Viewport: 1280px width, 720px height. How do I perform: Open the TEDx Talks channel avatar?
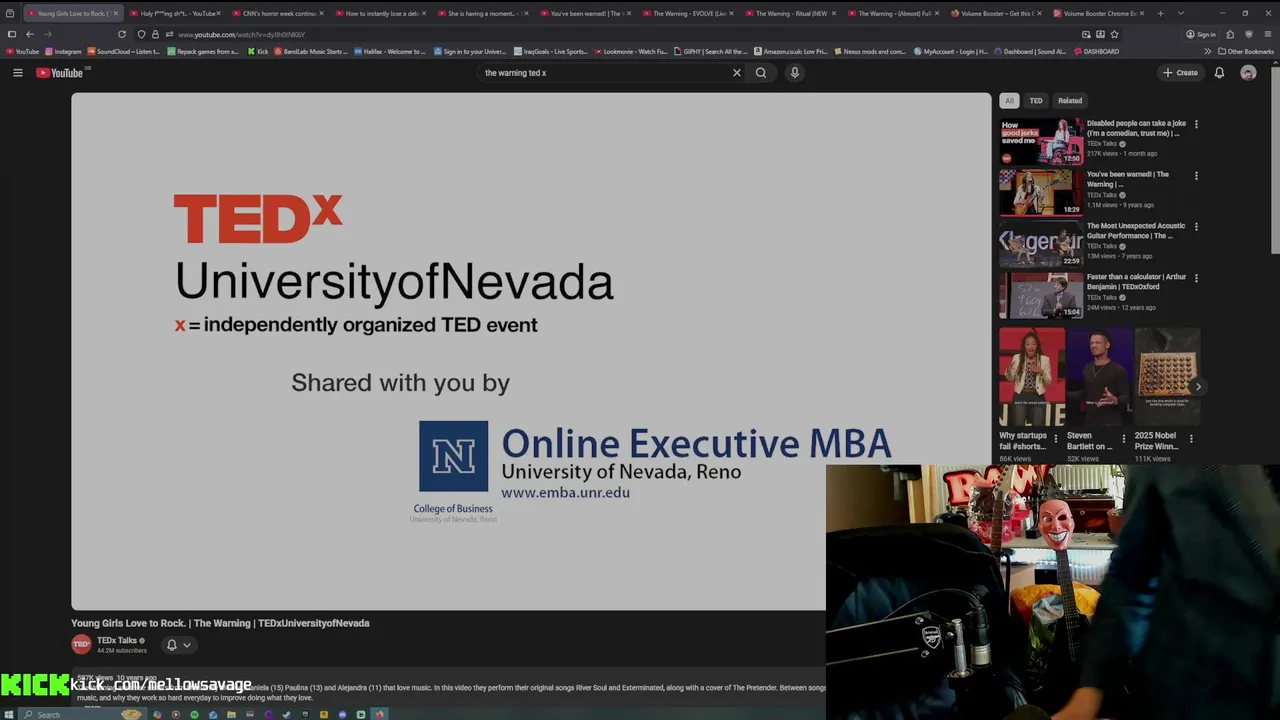[x=81, y=644]
